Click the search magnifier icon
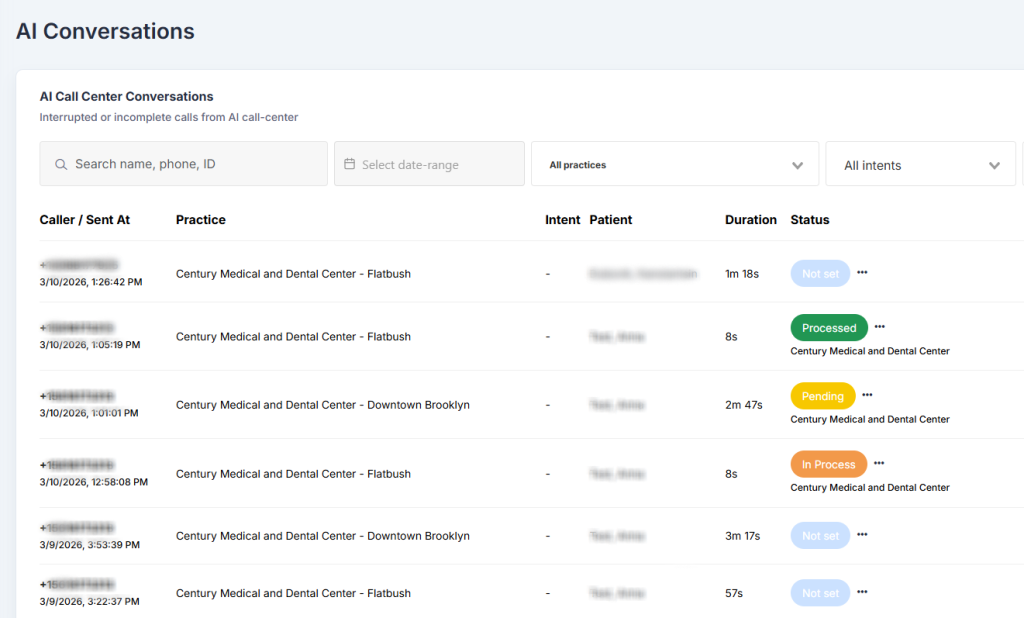The height and width of the screenshot is (618, 1024). coord(60,164)
